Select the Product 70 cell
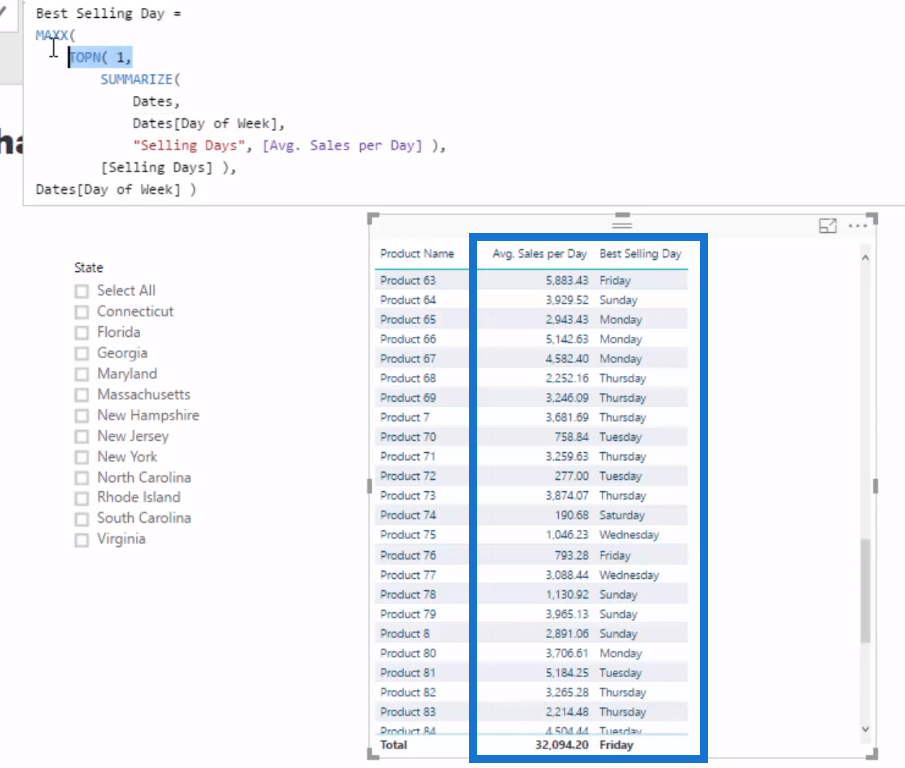905x768 pixels. (x=407, y=437)
